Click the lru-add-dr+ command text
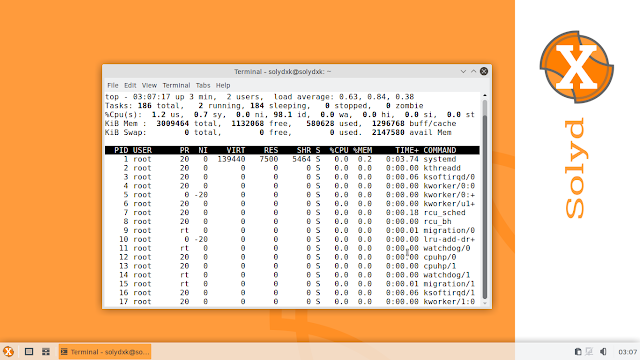This screenshot has height=360, width=640. [449, 240]
